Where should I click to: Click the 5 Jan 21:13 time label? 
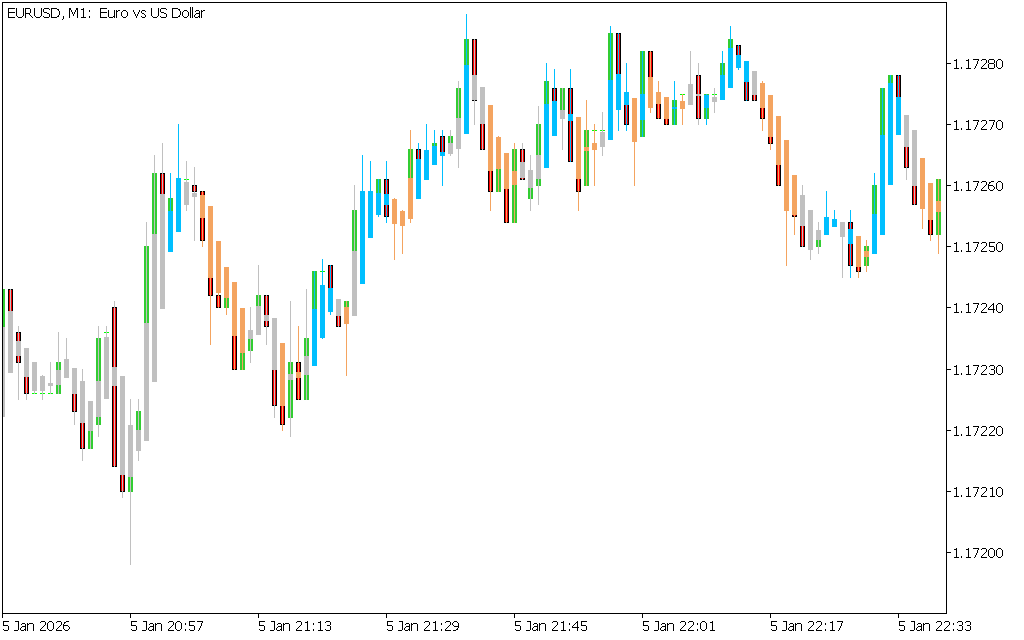coord(295,626)
